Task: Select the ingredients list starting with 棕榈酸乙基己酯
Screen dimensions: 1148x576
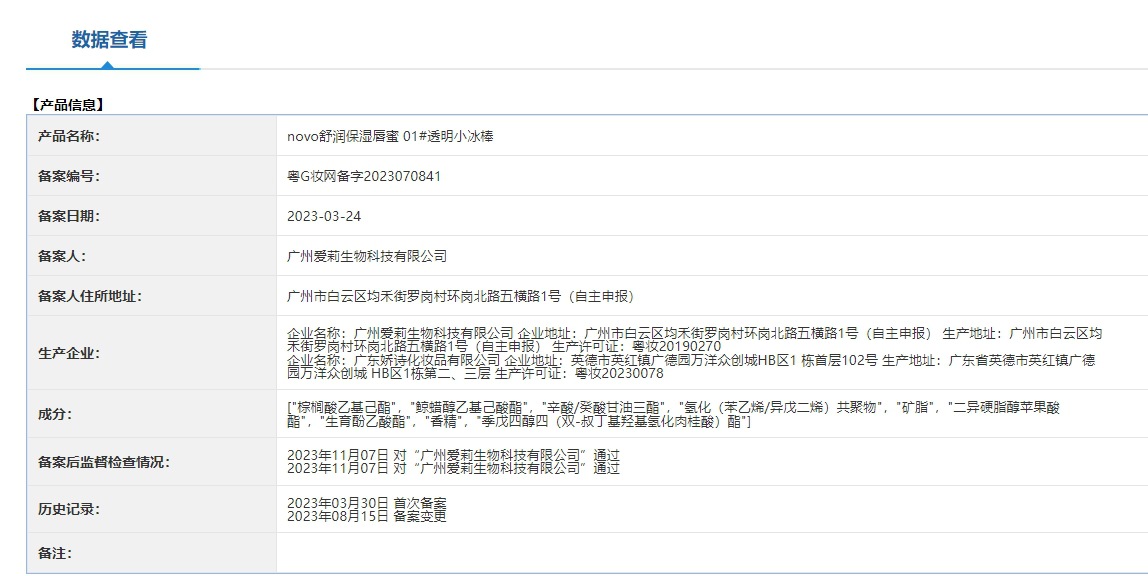Action: [674, 414]
